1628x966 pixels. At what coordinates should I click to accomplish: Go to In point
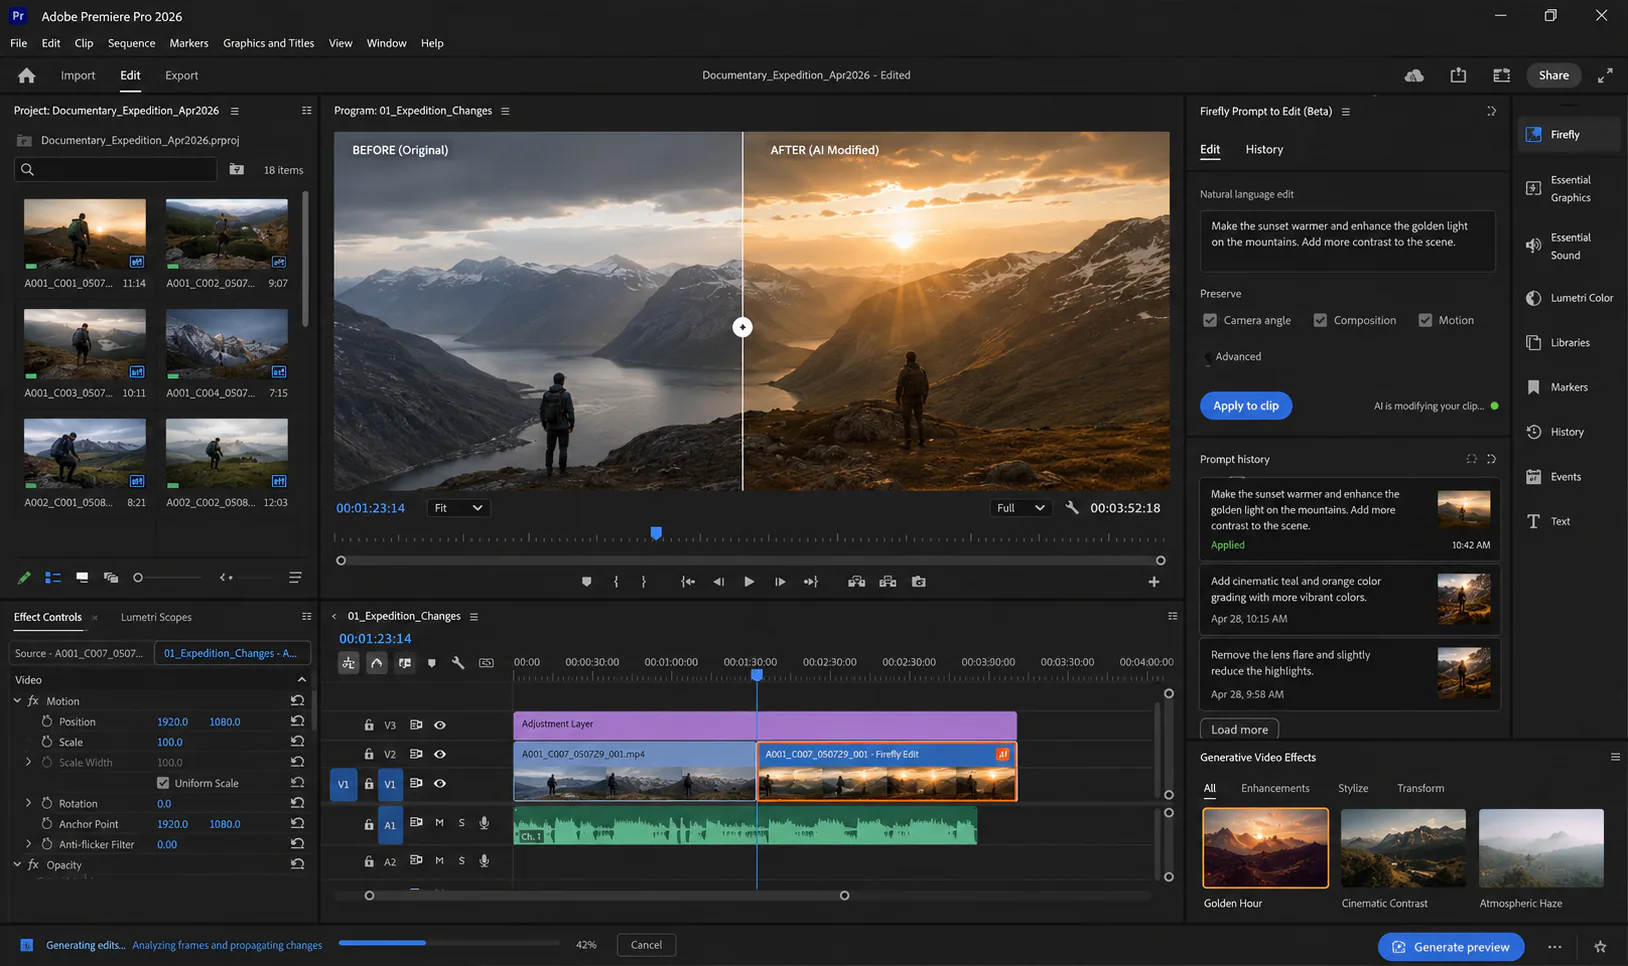point(688,581)
